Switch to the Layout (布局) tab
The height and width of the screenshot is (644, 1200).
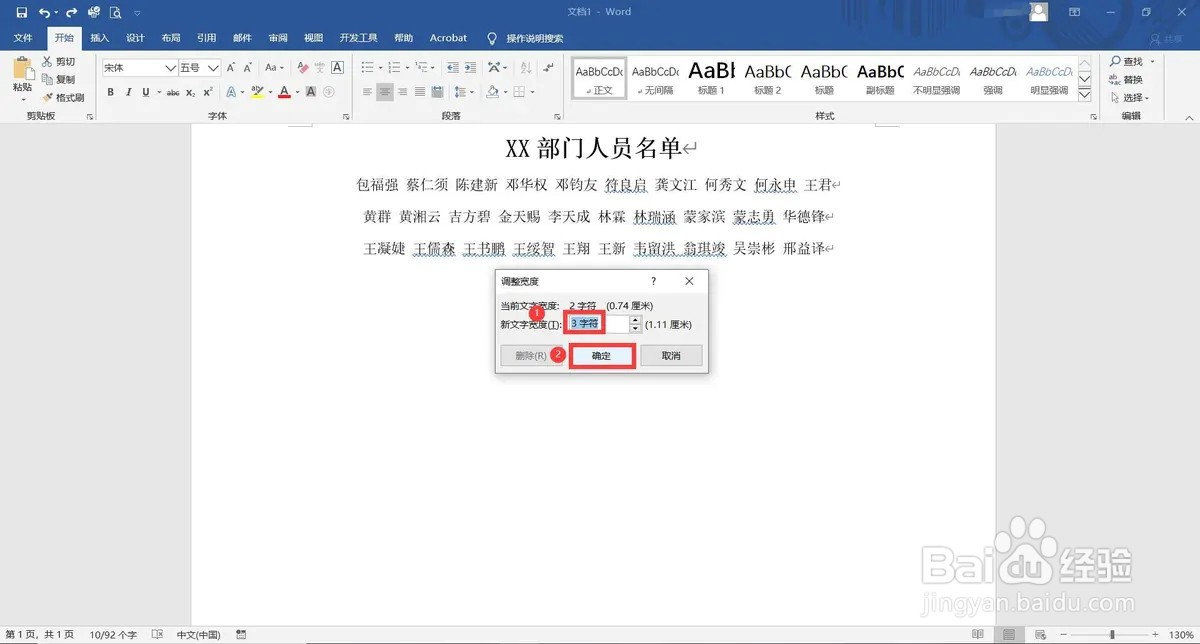point(171,38)
